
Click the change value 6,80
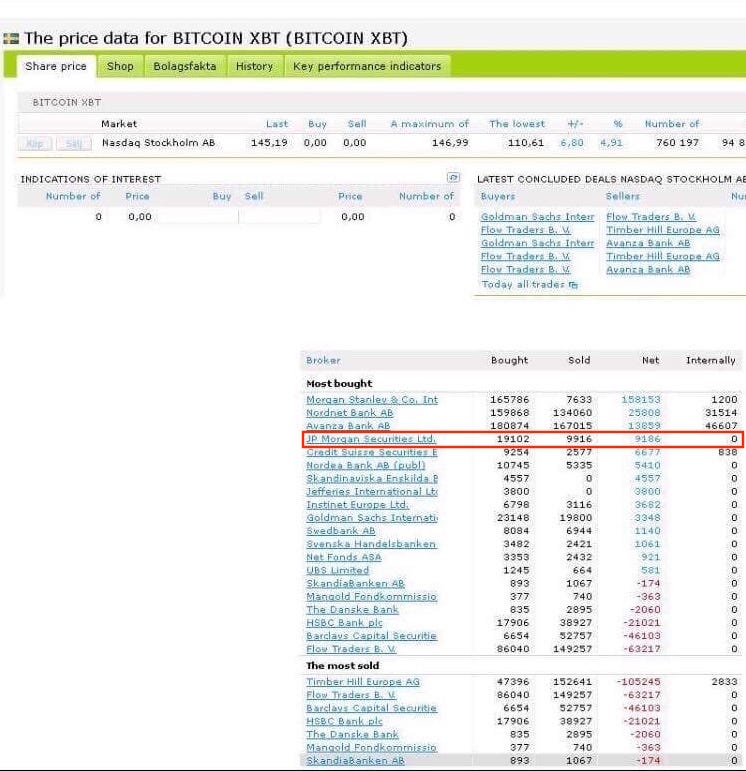tap(572, 143)
